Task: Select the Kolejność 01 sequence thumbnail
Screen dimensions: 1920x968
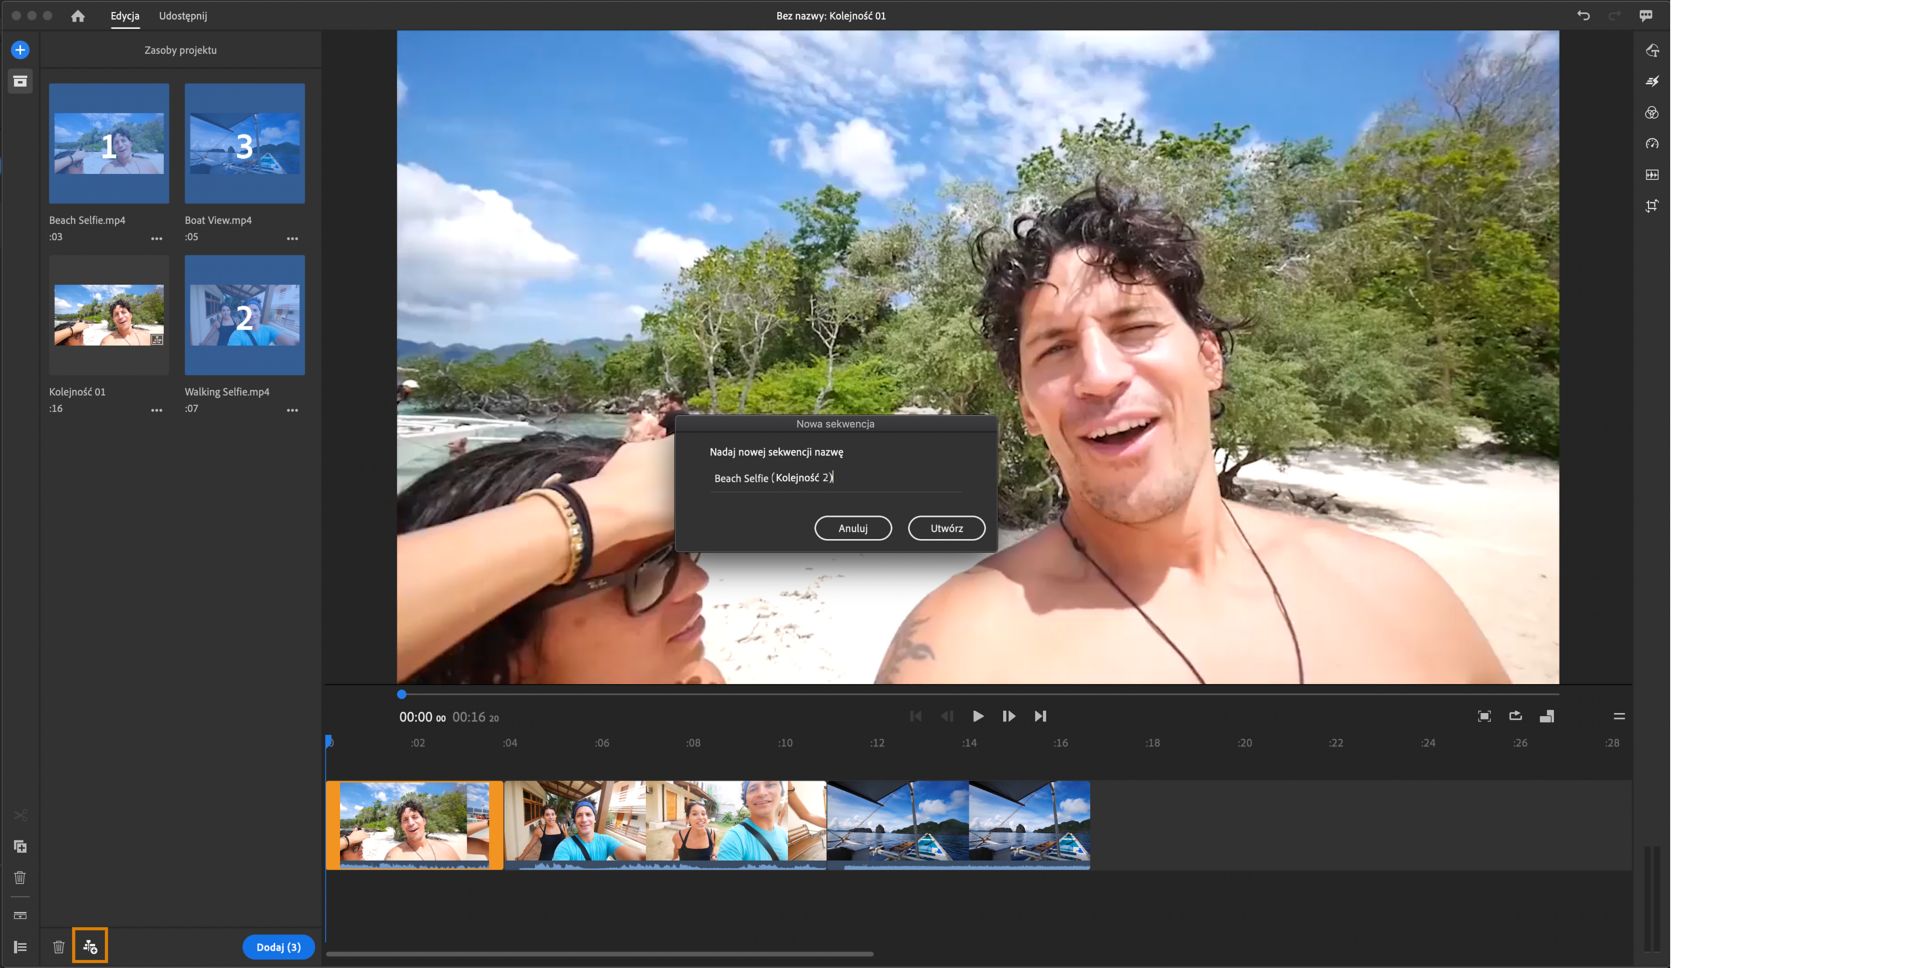Action: (x=109, y=315)
